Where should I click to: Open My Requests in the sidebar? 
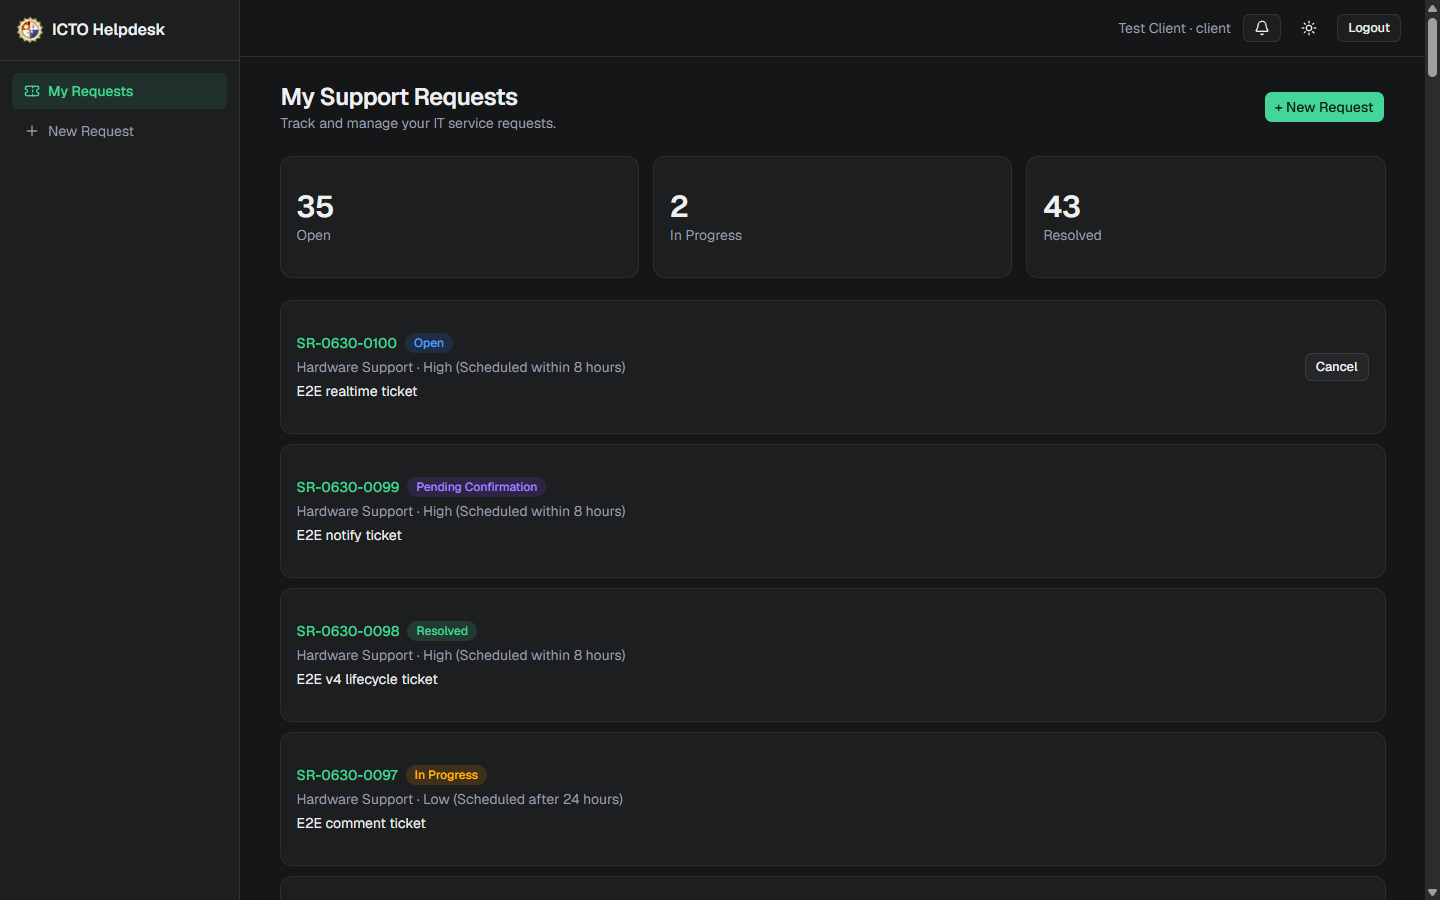[x=119, y=91]
